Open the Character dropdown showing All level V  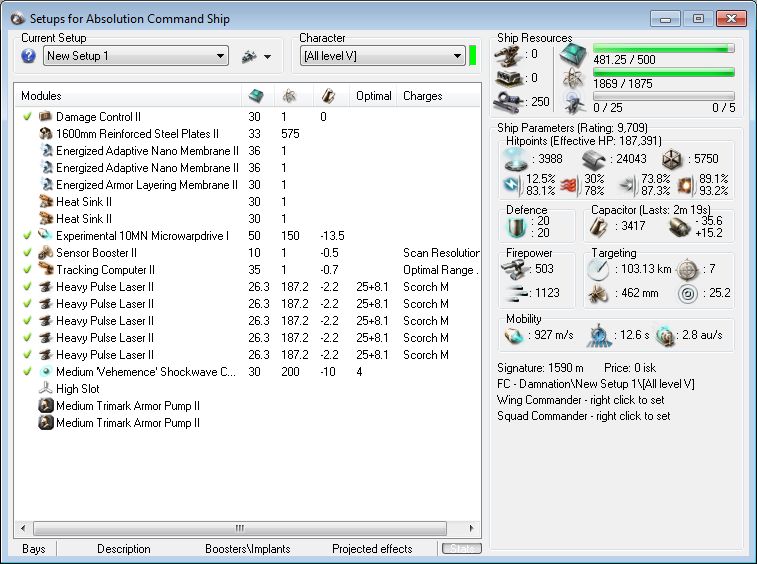381,56
